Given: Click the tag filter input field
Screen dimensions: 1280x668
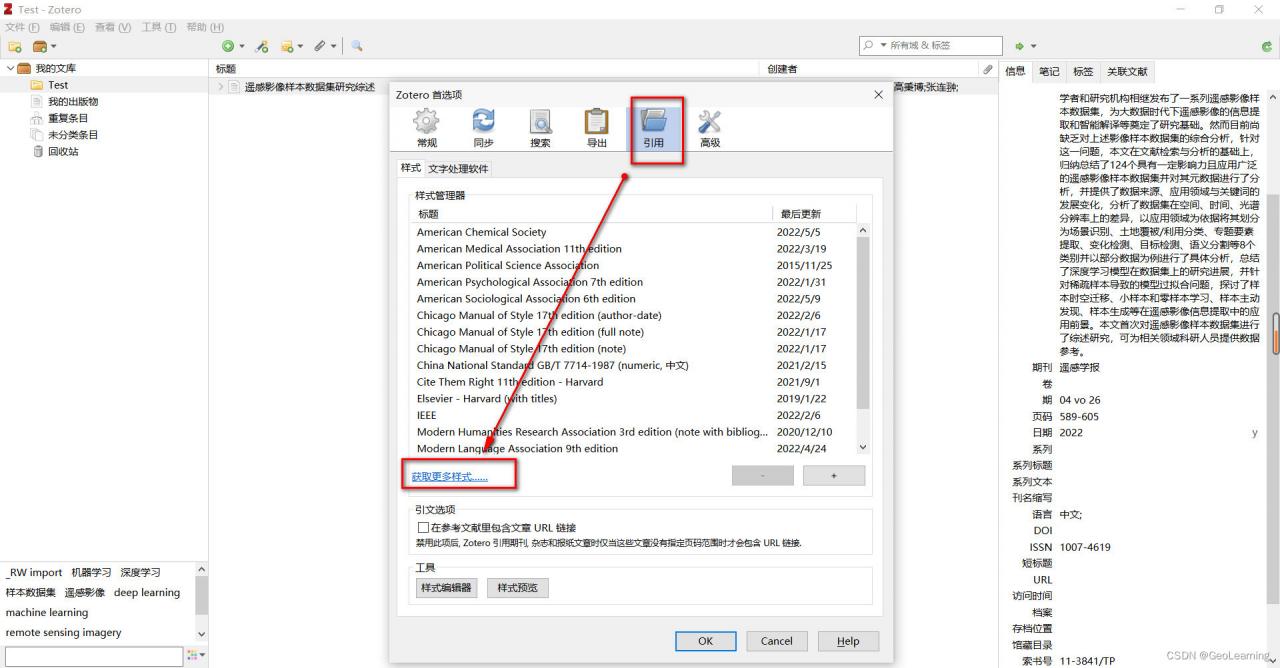Looking at the screenshot, I should [94, 656].
